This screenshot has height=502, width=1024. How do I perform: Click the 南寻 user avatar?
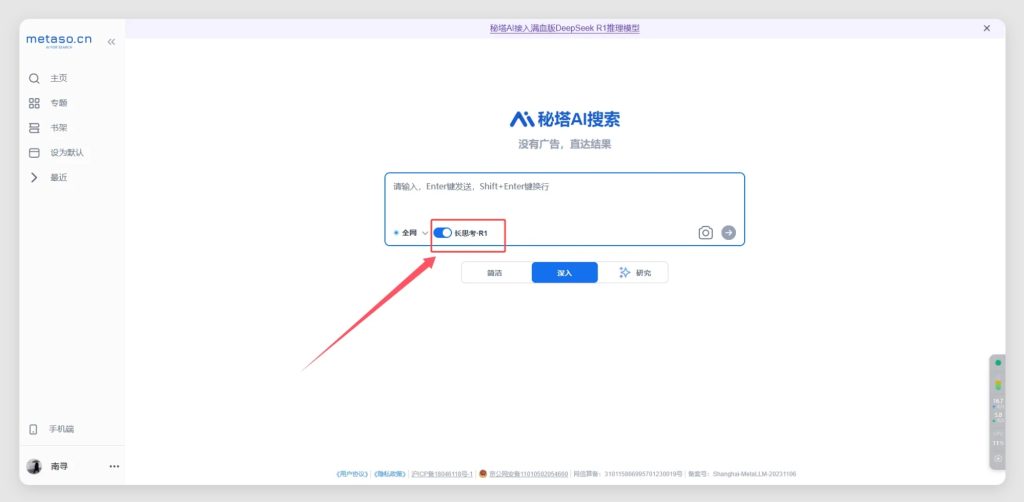(34, 466)
